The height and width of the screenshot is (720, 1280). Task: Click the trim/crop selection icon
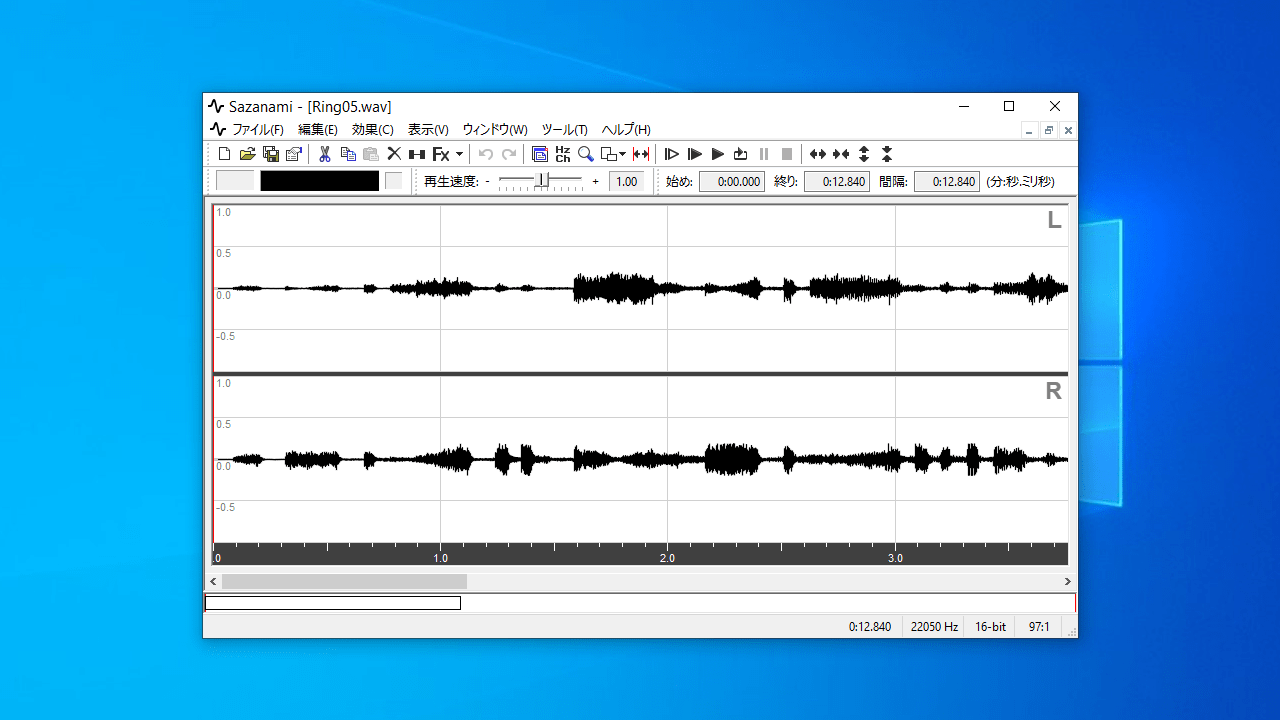coord(417,154)
